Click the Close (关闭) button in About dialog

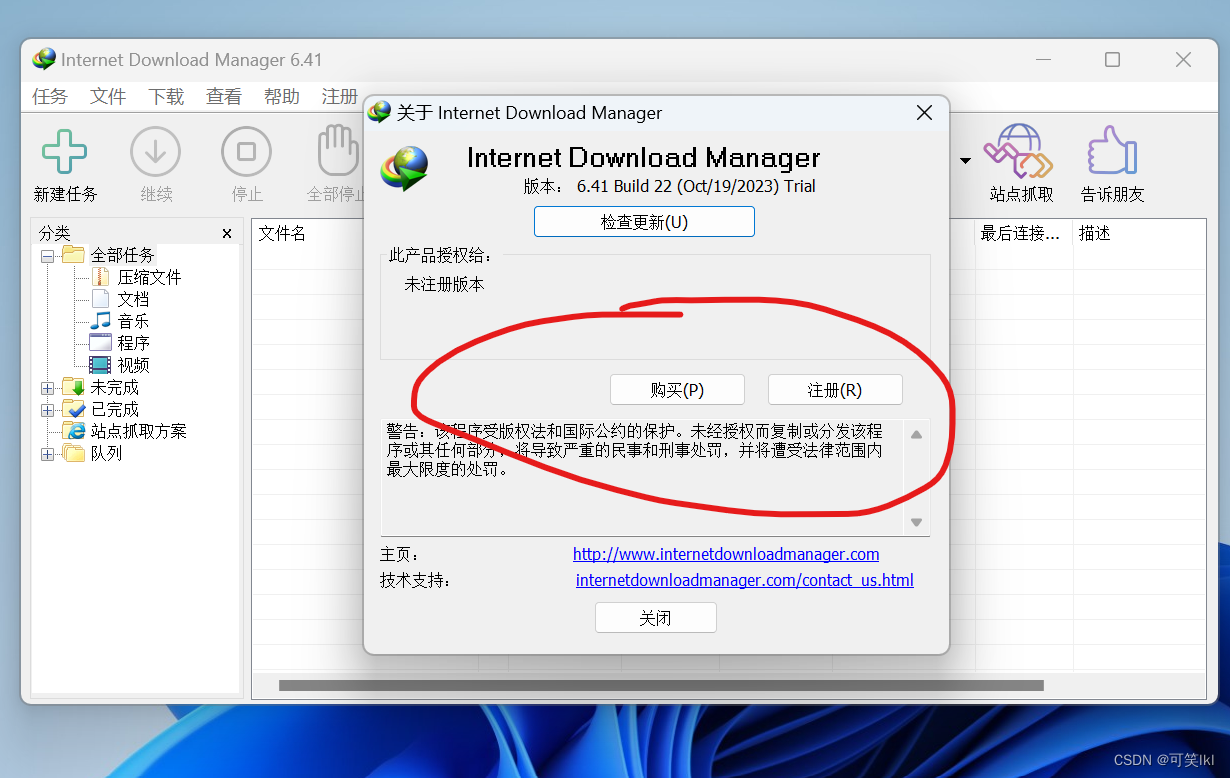tap(656, 618)
